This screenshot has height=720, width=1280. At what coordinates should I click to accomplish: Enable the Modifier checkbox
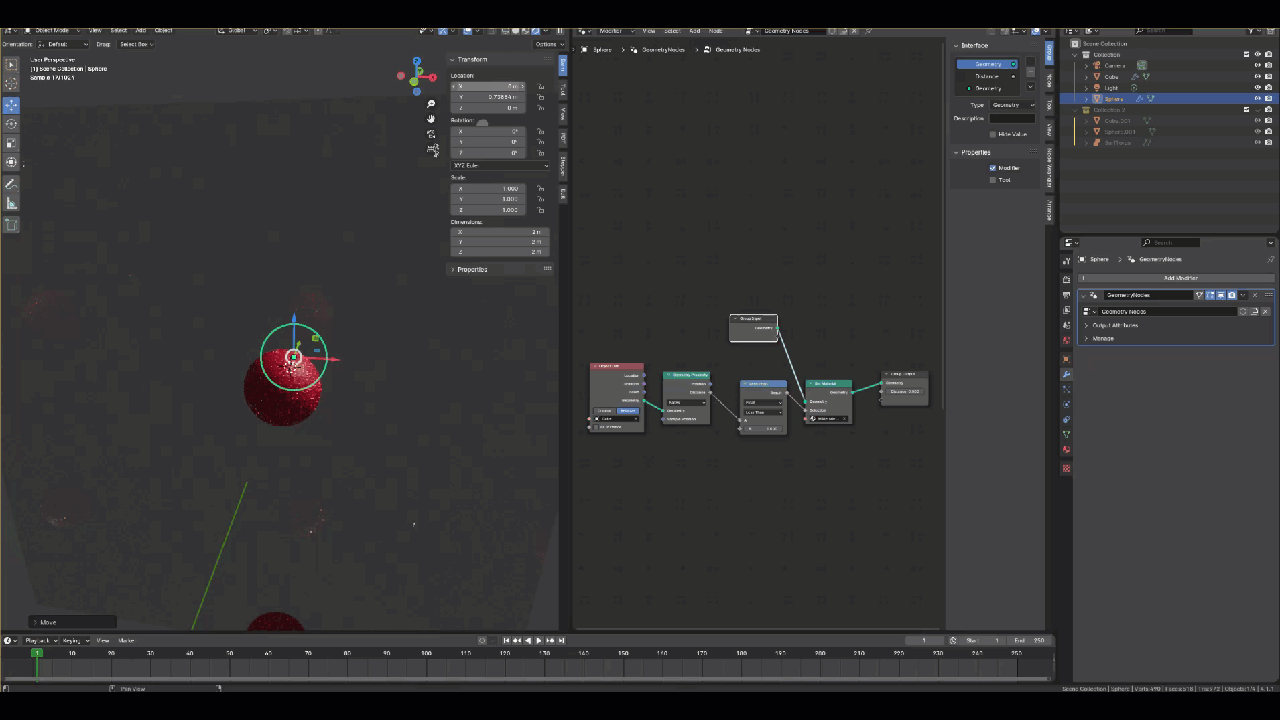(993, 168)
